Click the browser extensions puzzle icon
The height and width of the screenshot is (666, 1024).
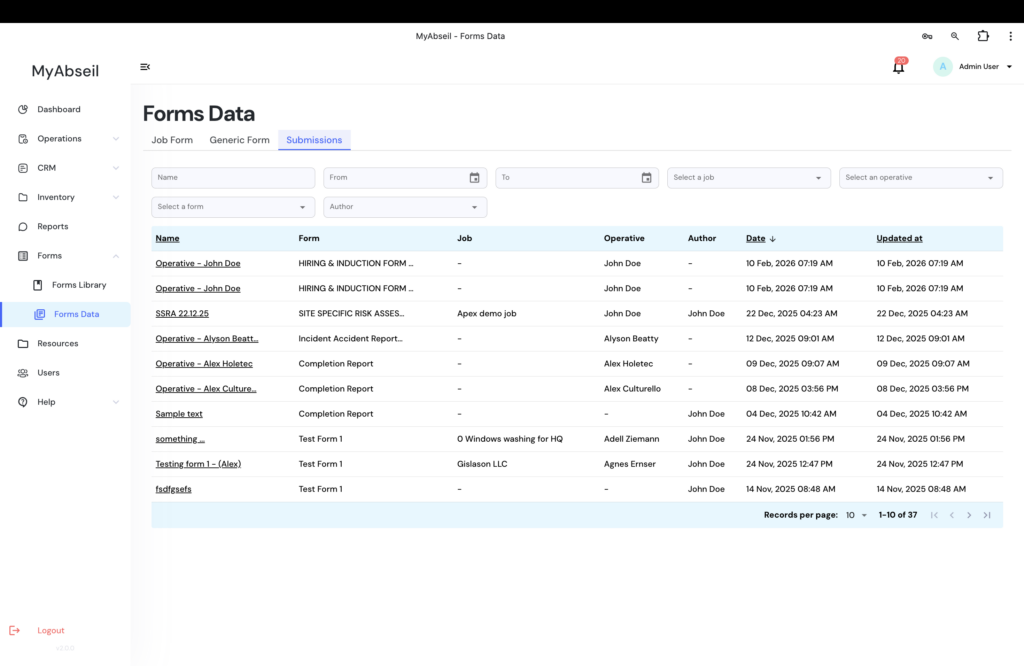(x=983, y=36)
